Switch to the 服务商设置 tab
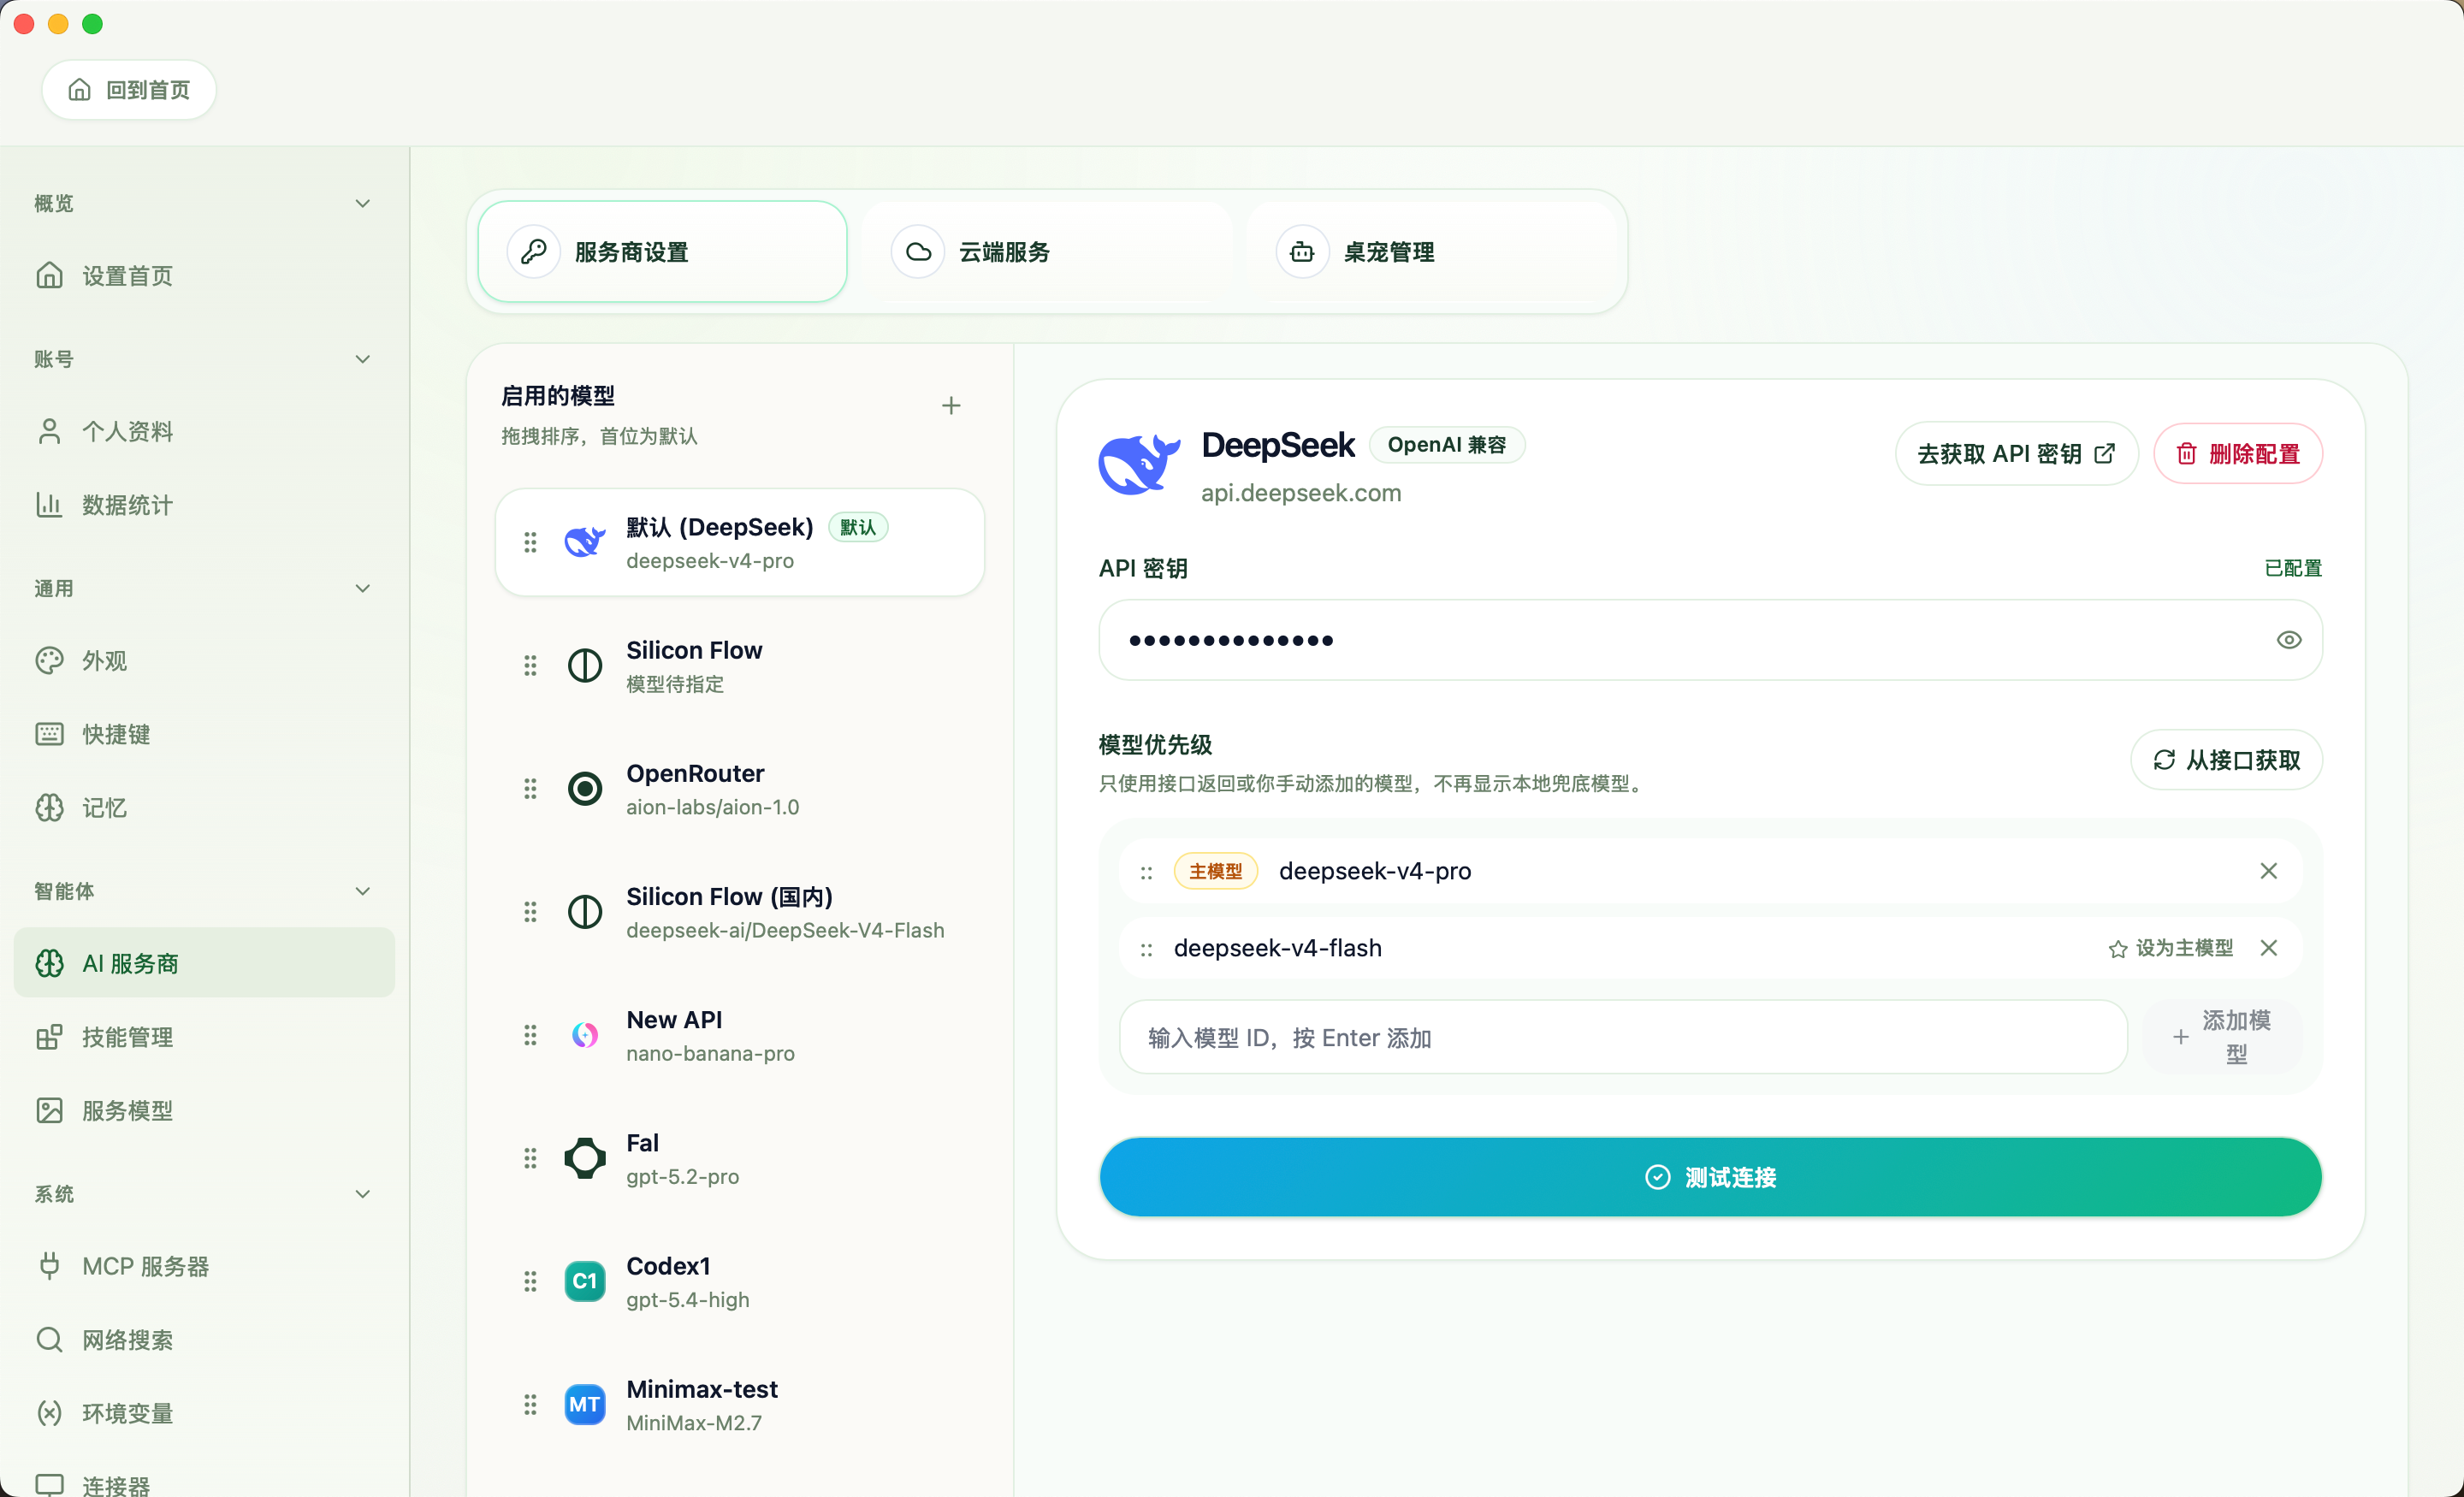The width and height of the screenshot is (2464, 1497). click(662, 252)
